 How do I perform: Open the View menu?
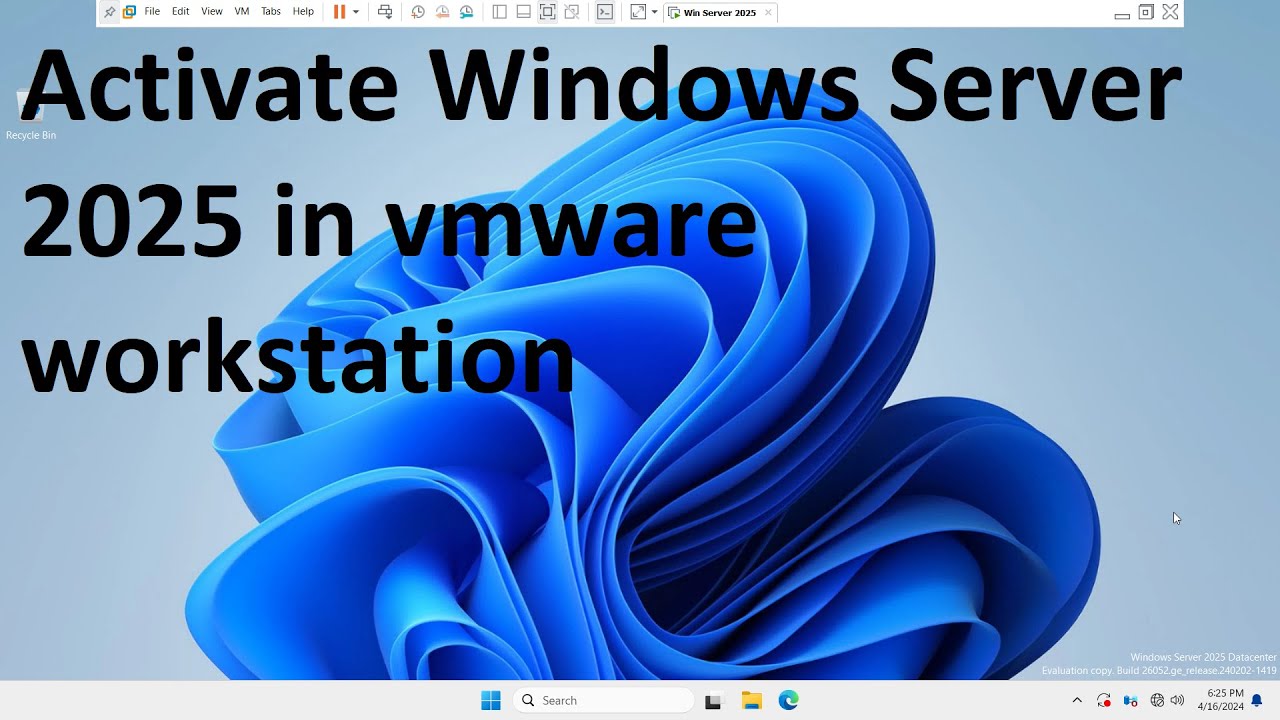tap(212, 12)
